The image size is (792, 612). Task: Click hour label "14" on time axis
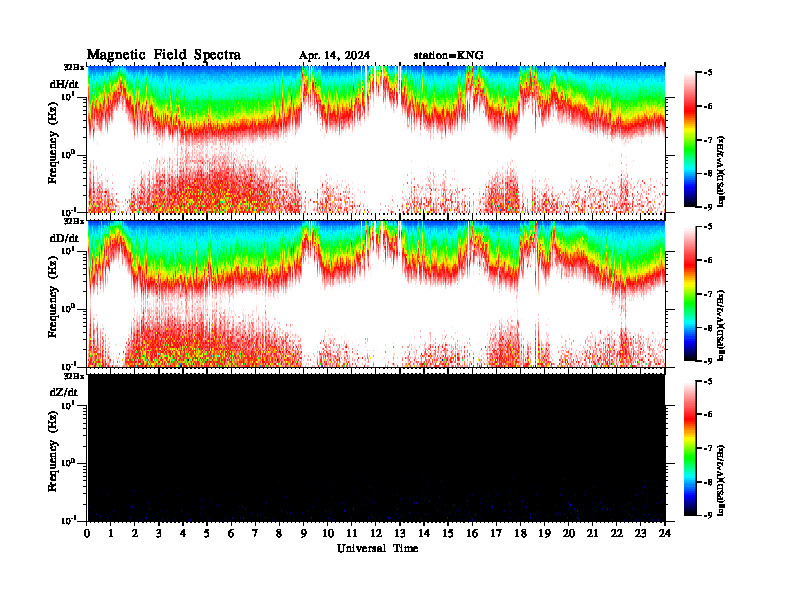click(424, 534)
